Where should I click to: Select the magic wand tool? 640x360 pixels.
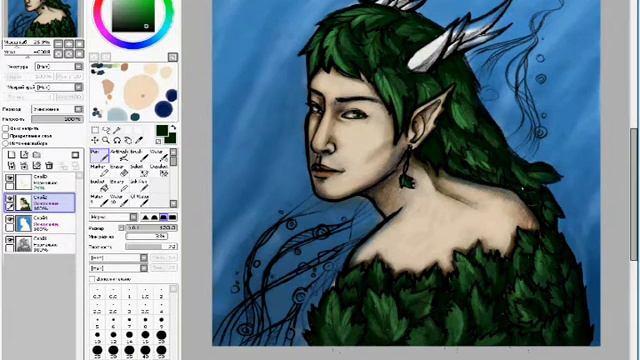pyautogui.click(x=117, y=130)
